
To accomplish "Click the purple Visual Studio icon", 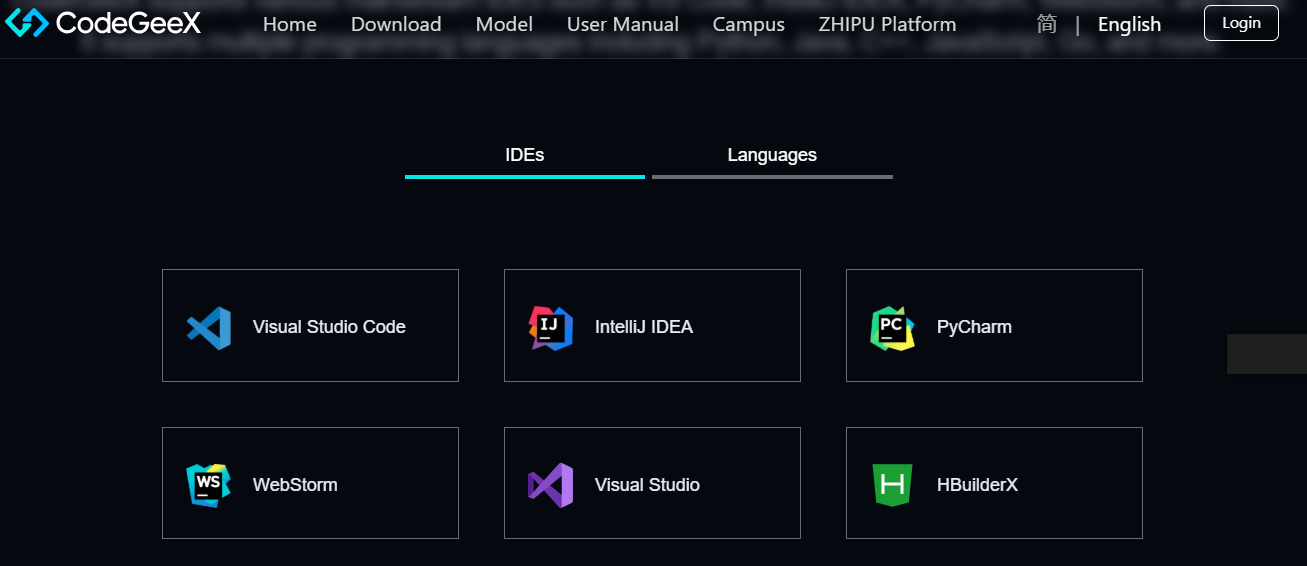I will pyautogui.click(x=551, y=486).
